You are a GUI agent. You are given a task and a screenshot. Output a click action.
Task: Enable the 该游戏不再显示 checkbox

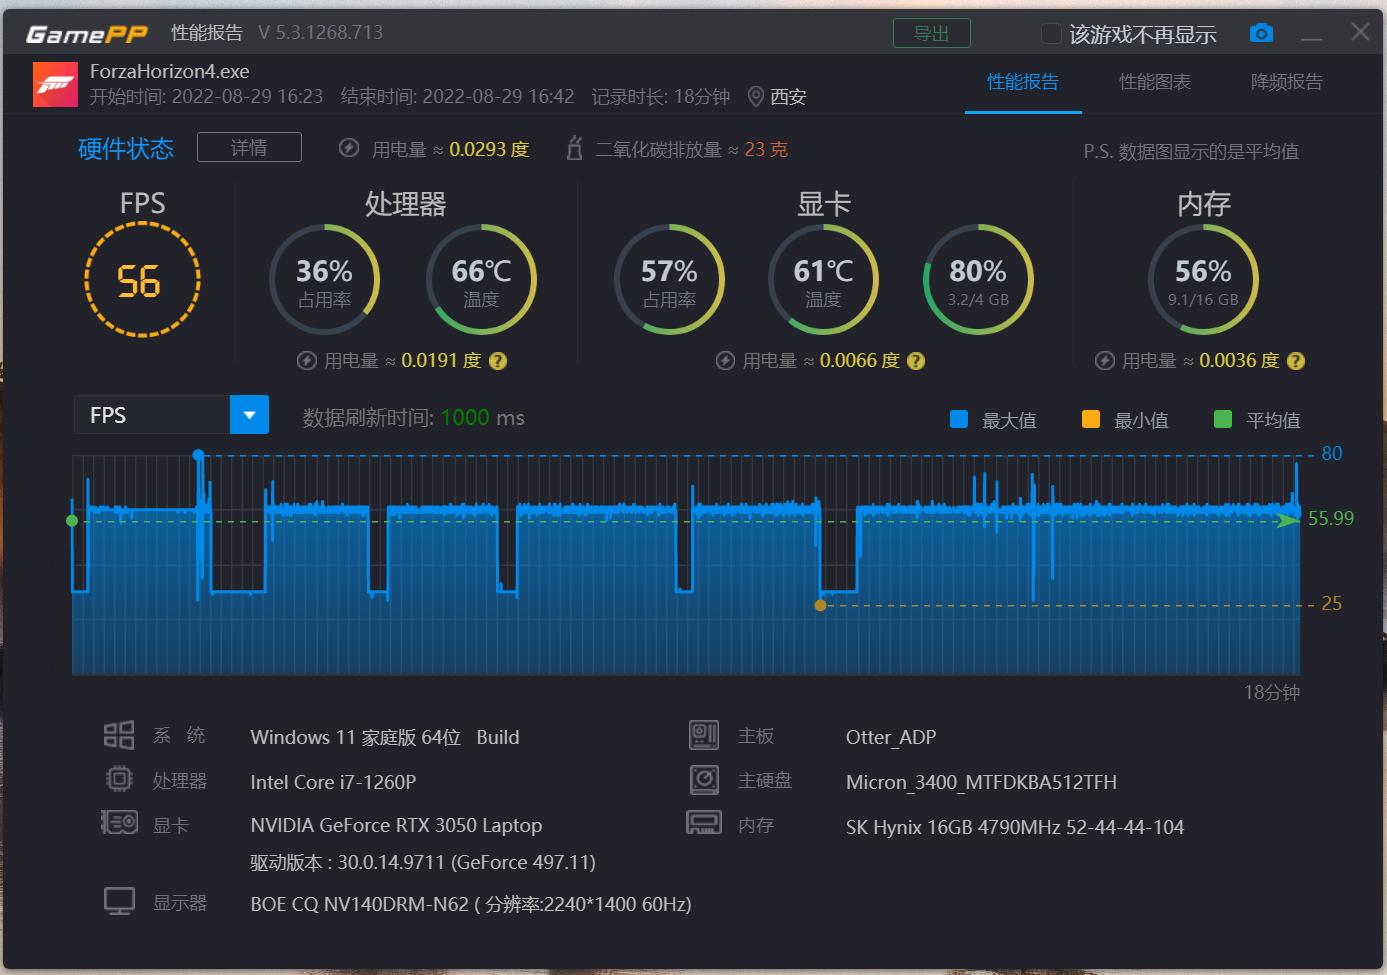pos(1051,34)
